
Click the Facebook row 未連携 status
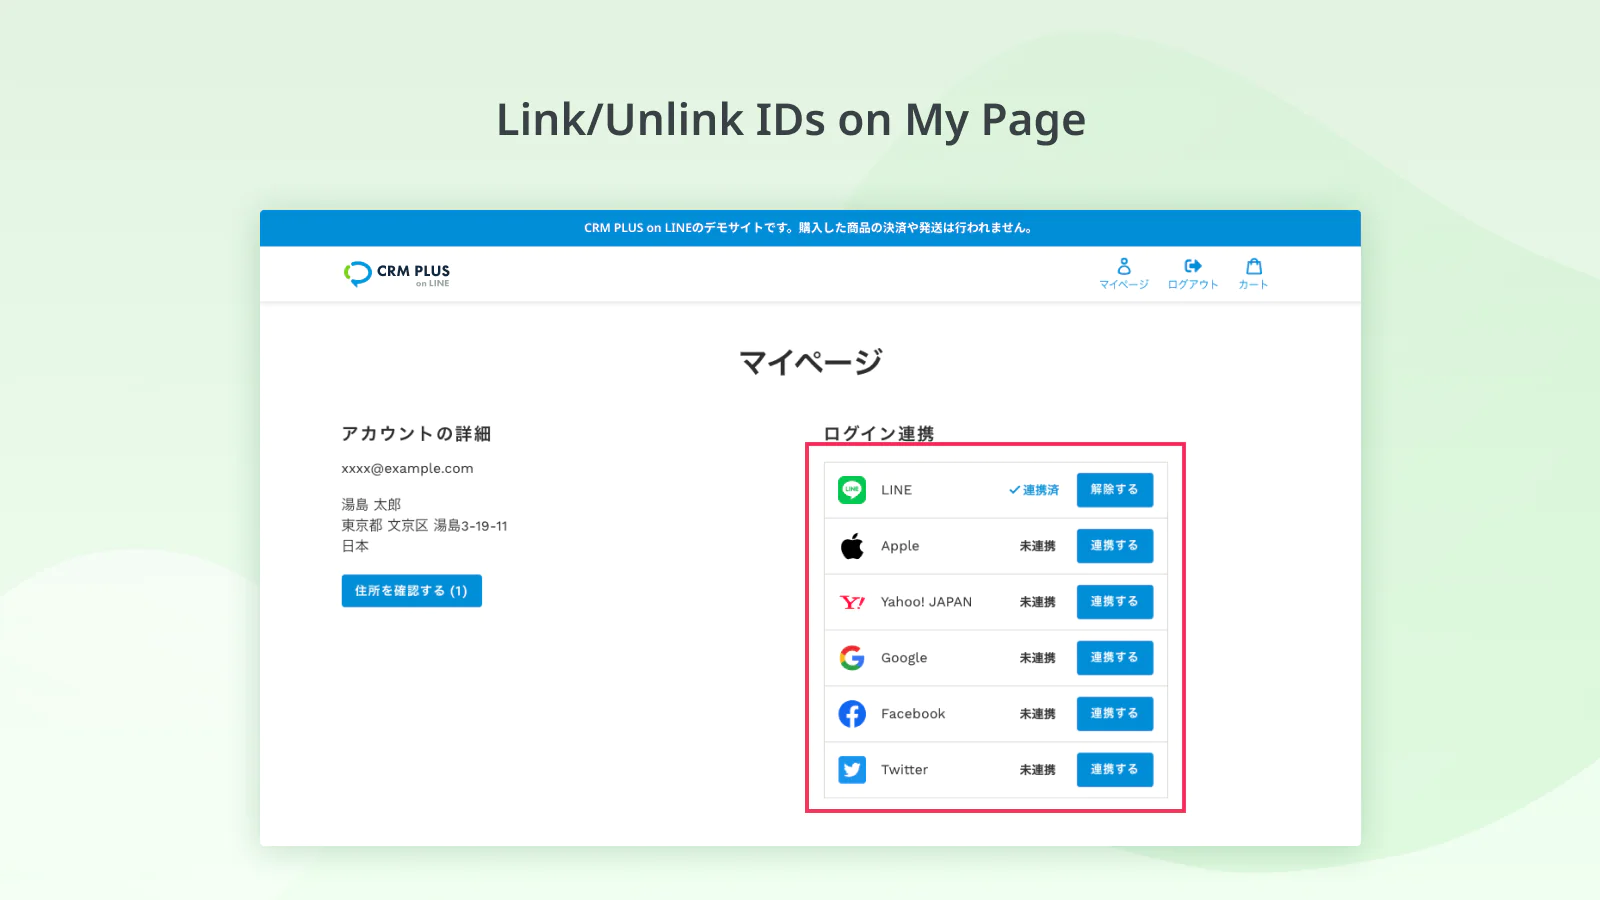[x=1038, y=714]
